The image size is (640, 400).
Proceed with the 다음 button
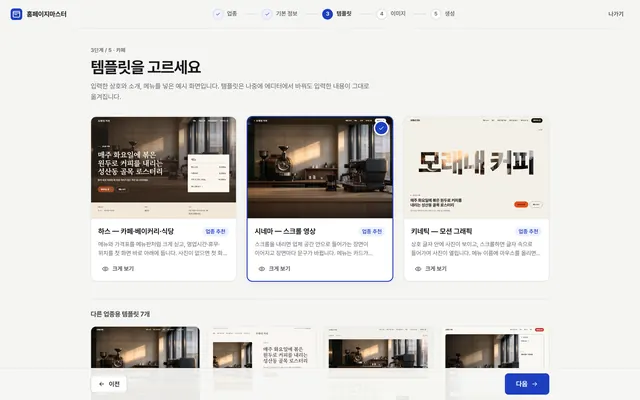point(527,384)
